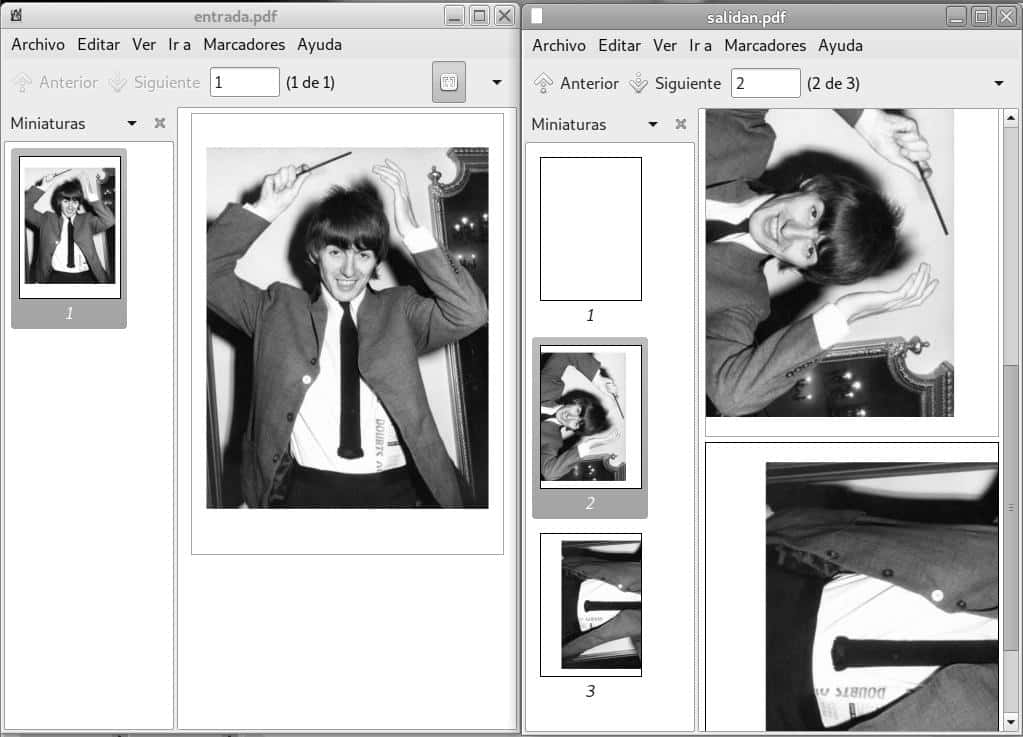The height and width of the screenshot is (737, 1023).
Task: Open toolbar overflow arrow in salidan.pdf
Action: (999, 83)
